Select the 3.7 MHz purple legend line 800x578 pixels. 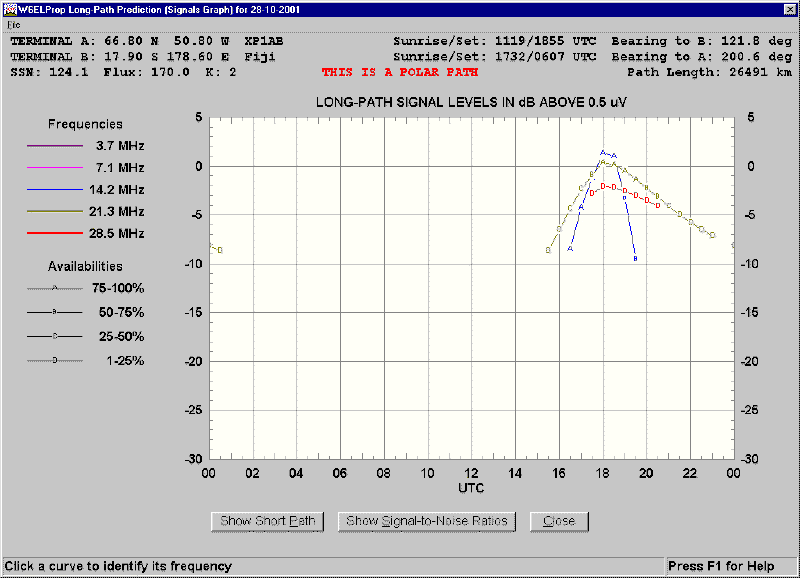(55, 146)
